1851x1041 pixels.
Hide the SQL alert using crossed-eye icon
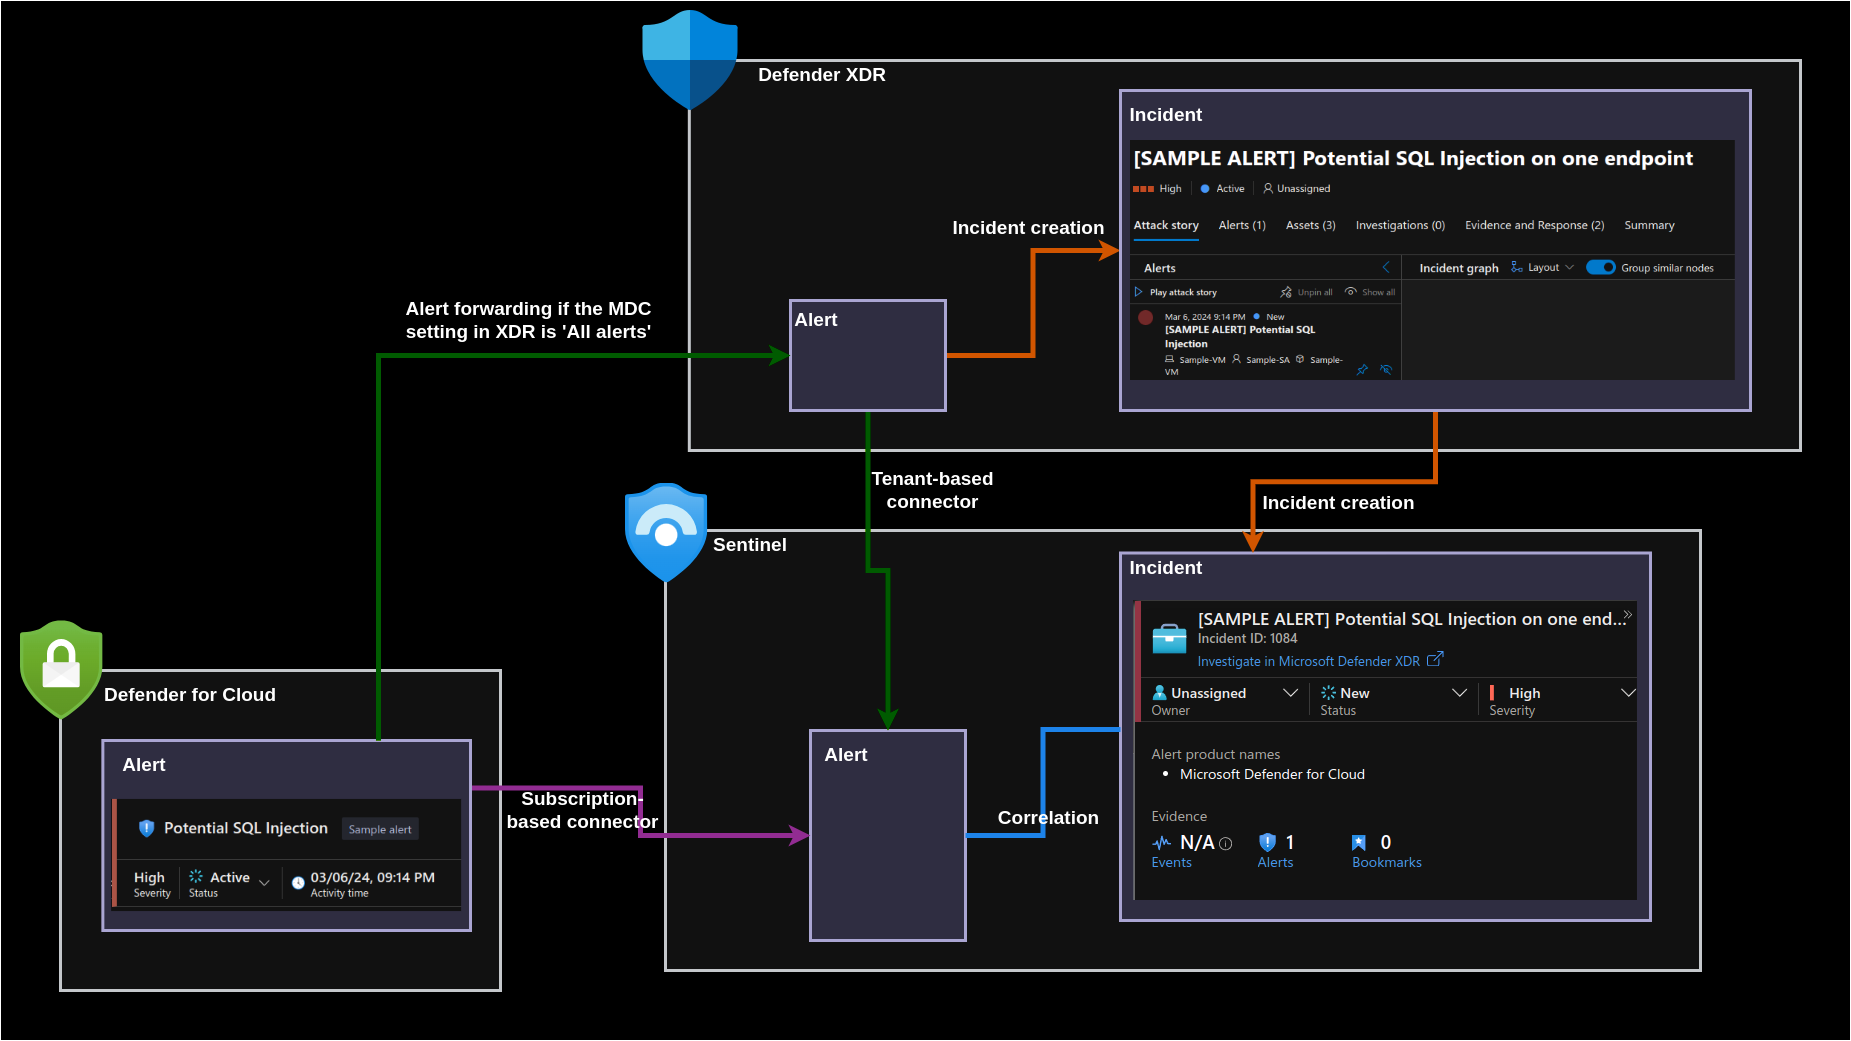[x=1386, y=370]
